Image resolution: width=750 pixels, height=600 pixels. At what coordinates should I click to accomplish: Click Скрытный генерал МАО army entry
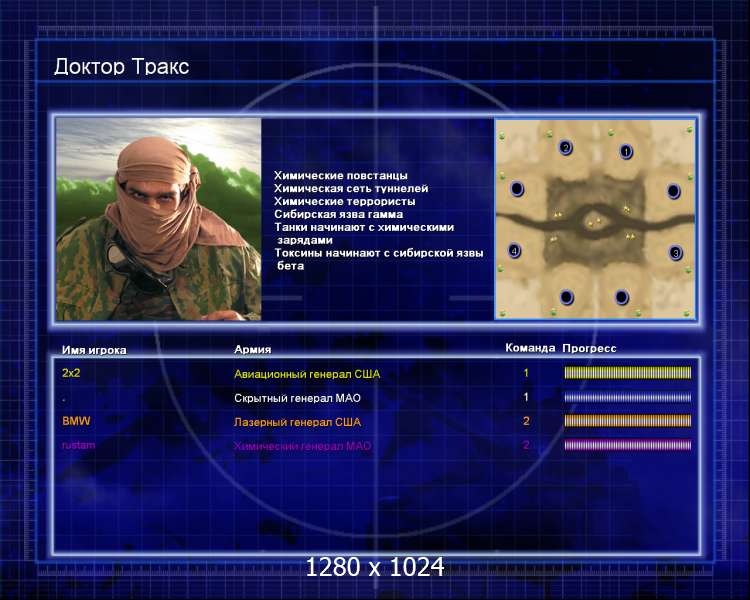pyautogui.click(x=298, y=398)
